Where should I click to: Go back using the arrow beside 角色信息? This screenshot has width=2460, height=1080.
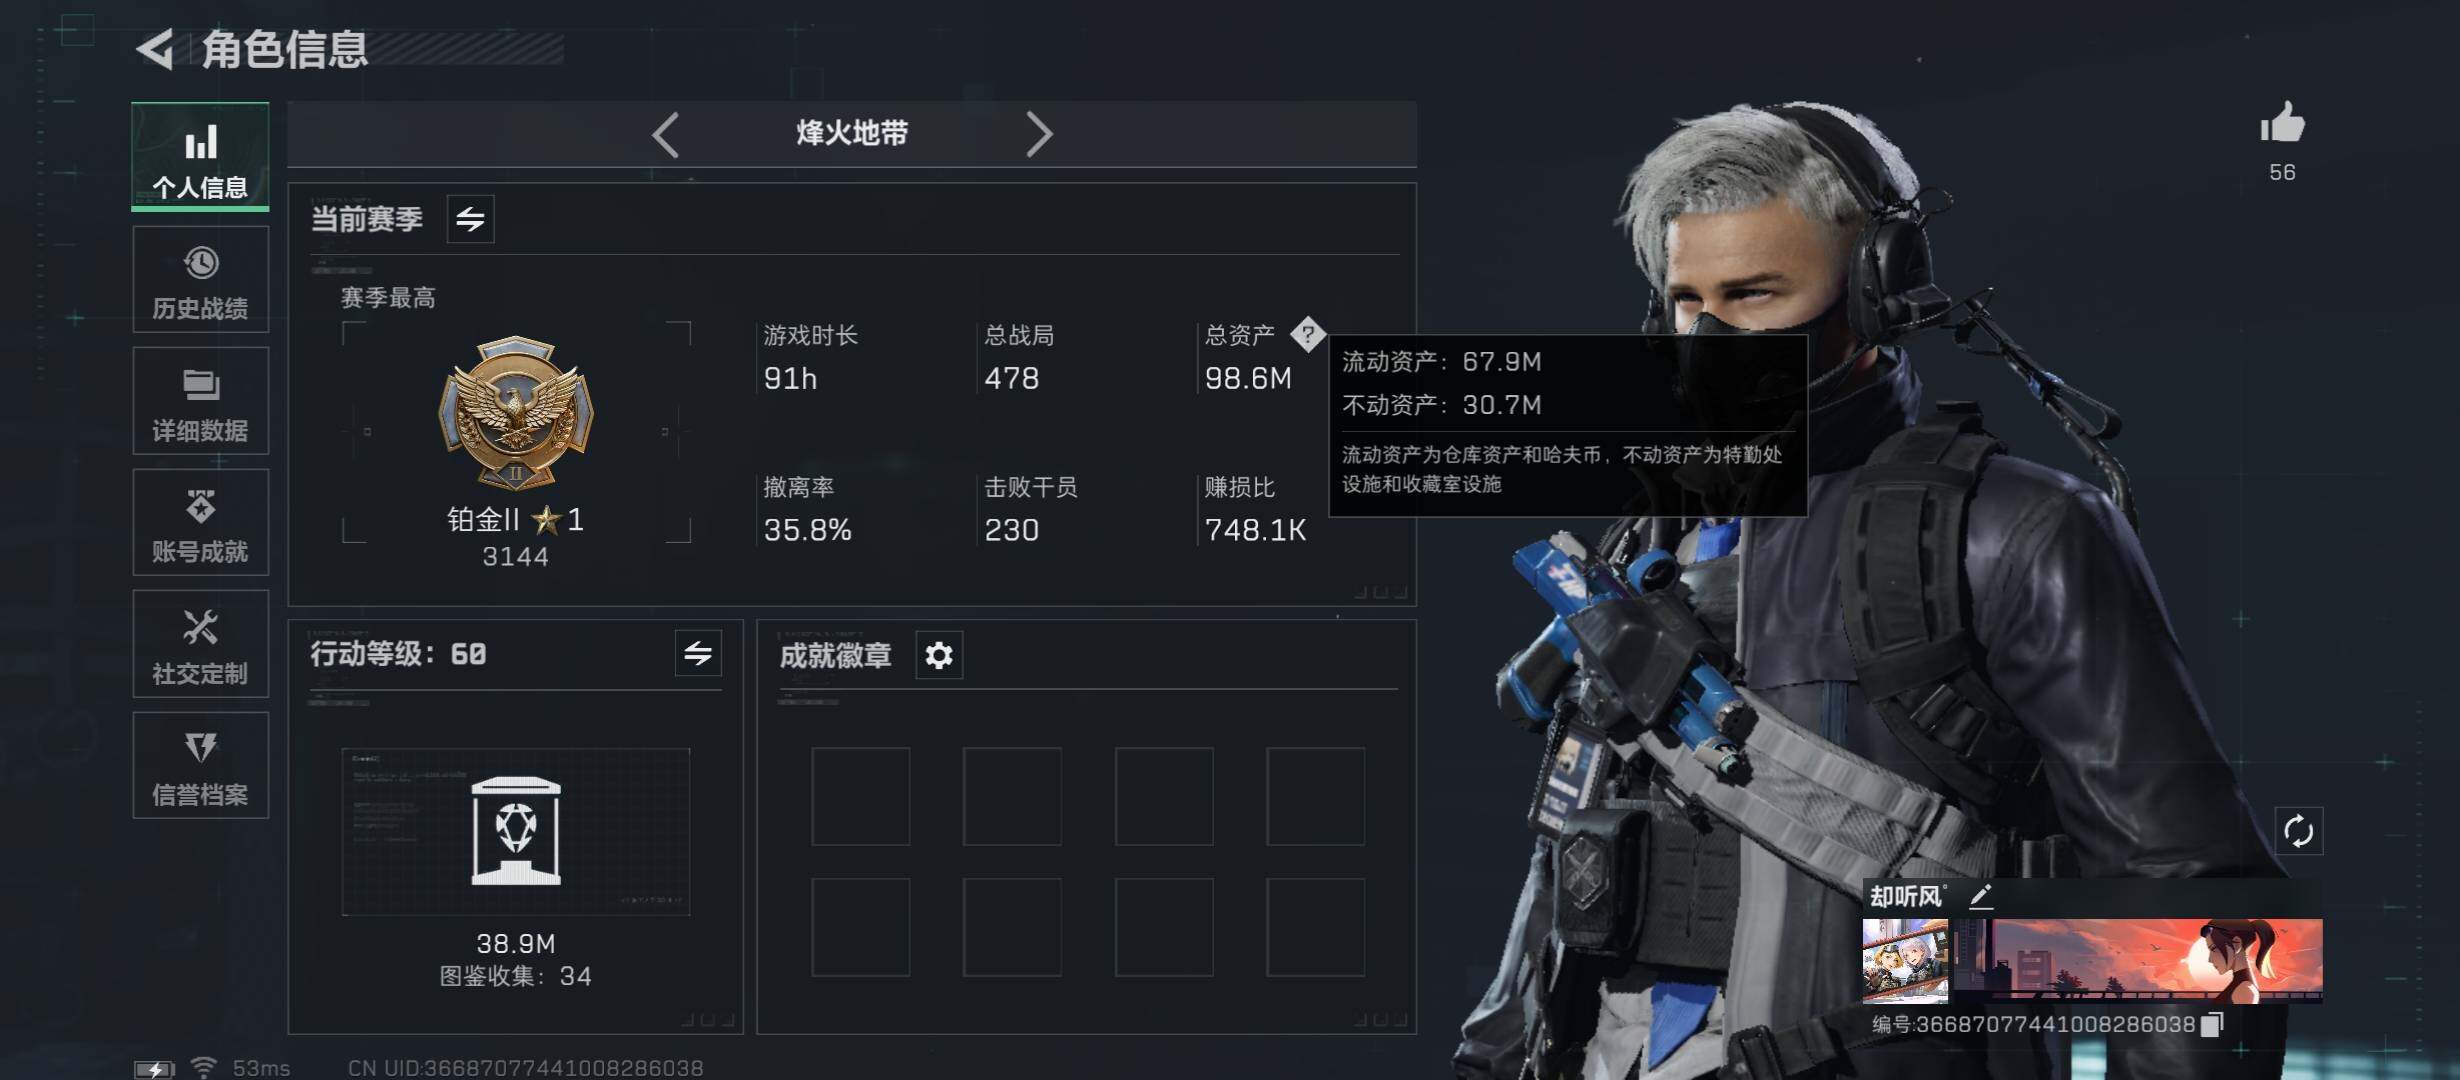(156, 49)
